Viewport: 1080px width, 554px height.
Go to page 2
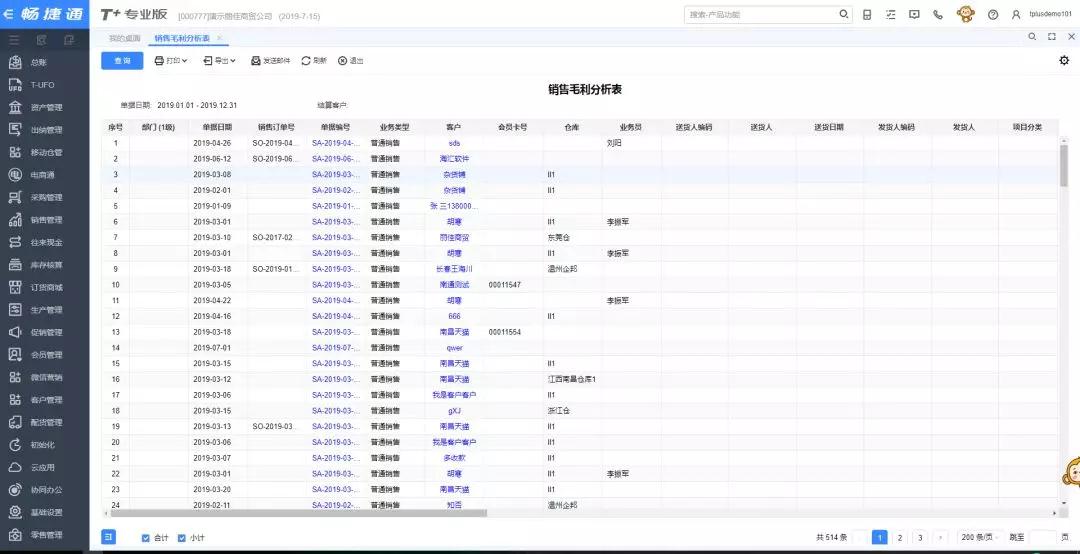pyautogui.click(x=900, y=537)
